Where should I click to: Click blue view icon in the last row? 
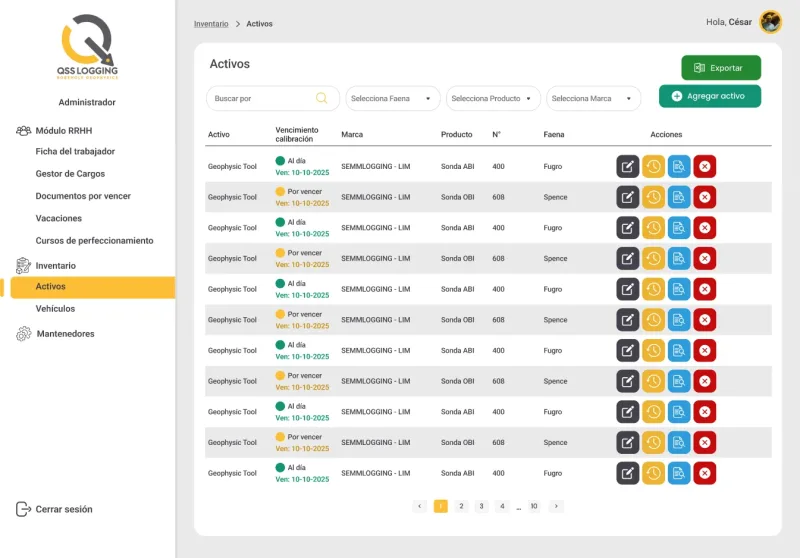(679, 473)
